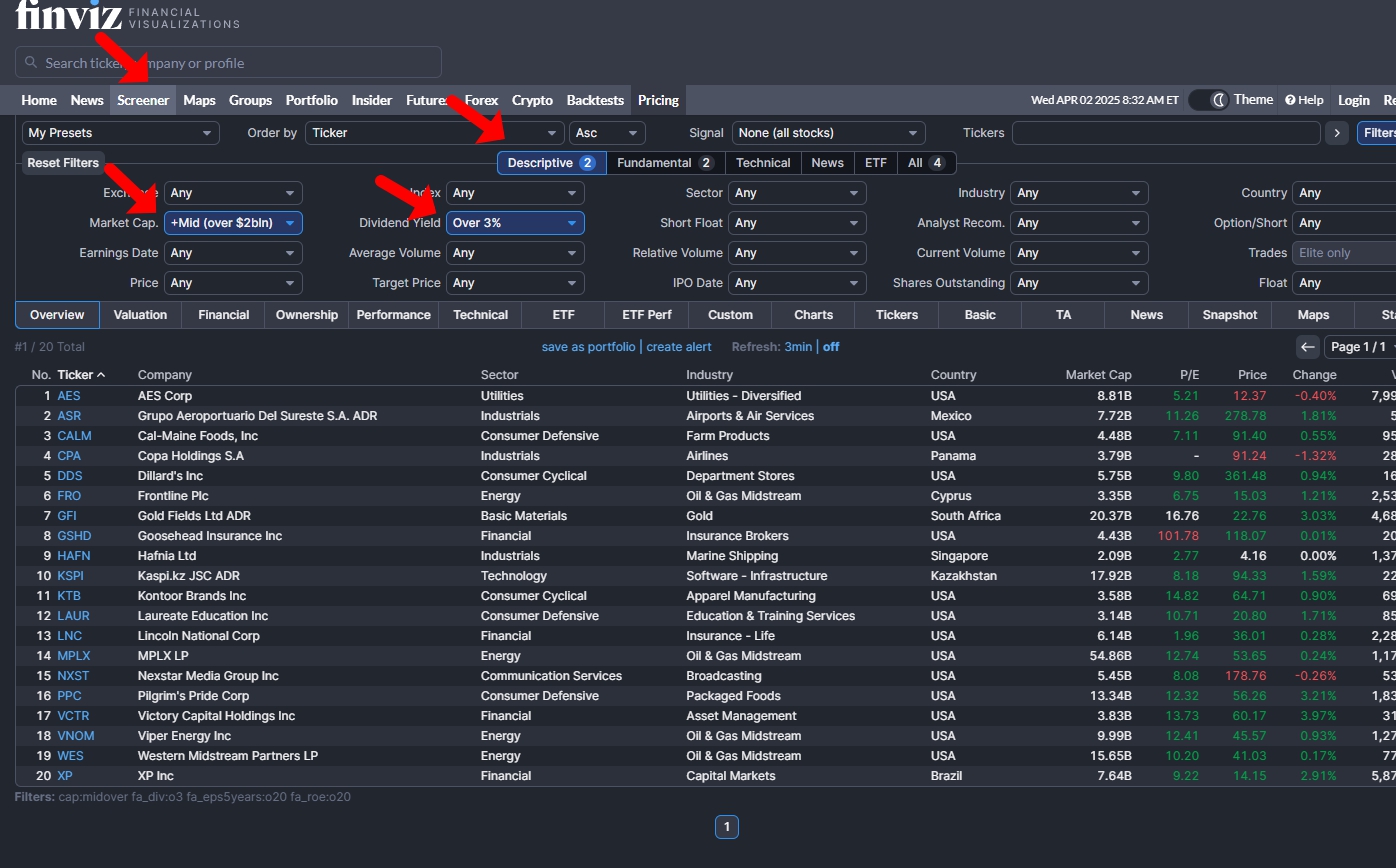
Task: Go to previous page arrow
Action: pos(1308,347)
